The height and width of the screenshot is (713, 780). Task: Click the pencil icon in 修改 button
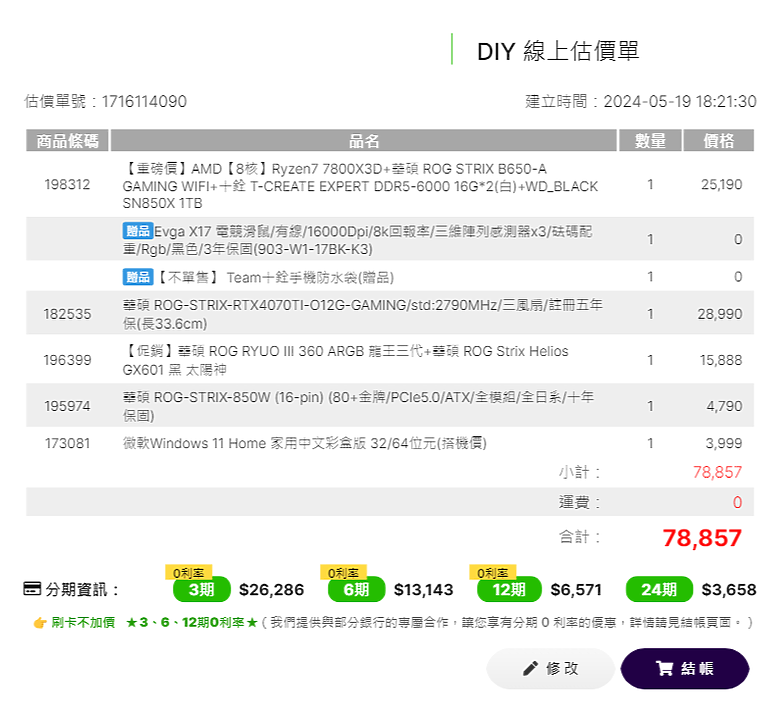coord(530,668)
